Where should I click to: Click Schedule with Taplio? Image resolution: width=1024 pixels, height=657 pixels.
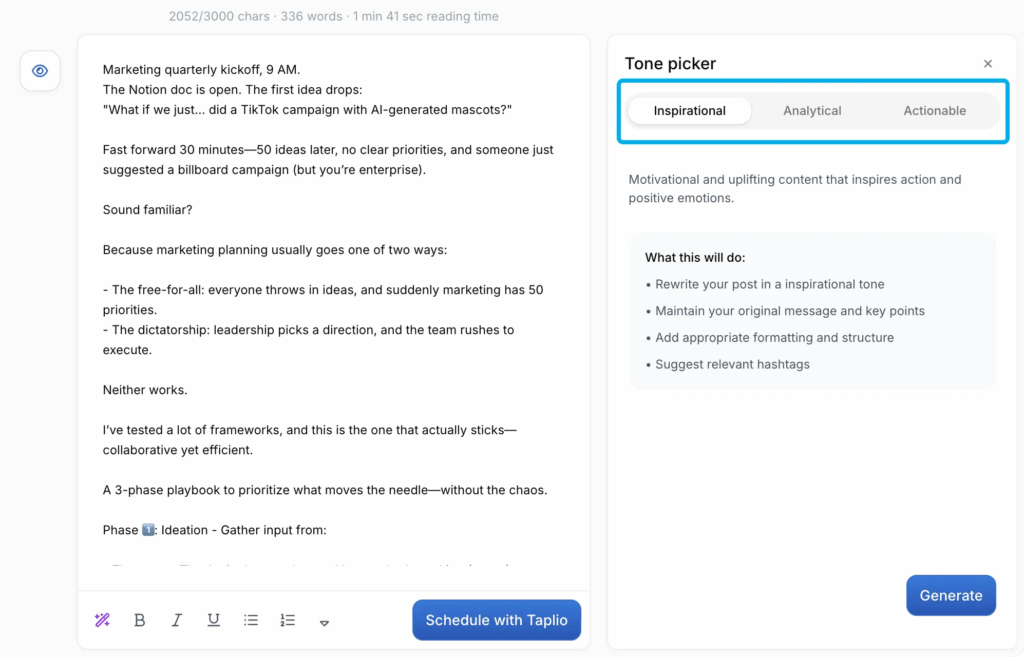click(x=496, y=620)
